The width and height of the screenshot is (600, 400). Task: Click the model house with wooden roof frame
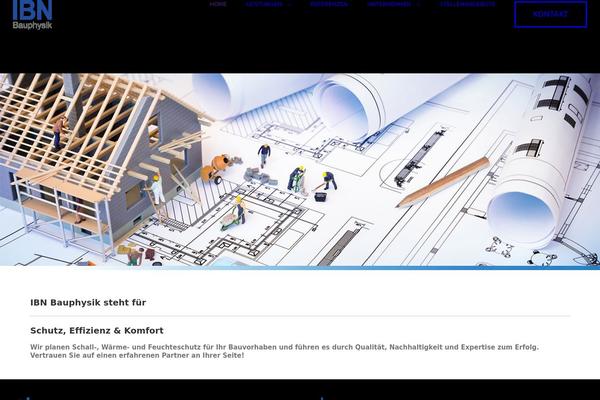[95, 150]
